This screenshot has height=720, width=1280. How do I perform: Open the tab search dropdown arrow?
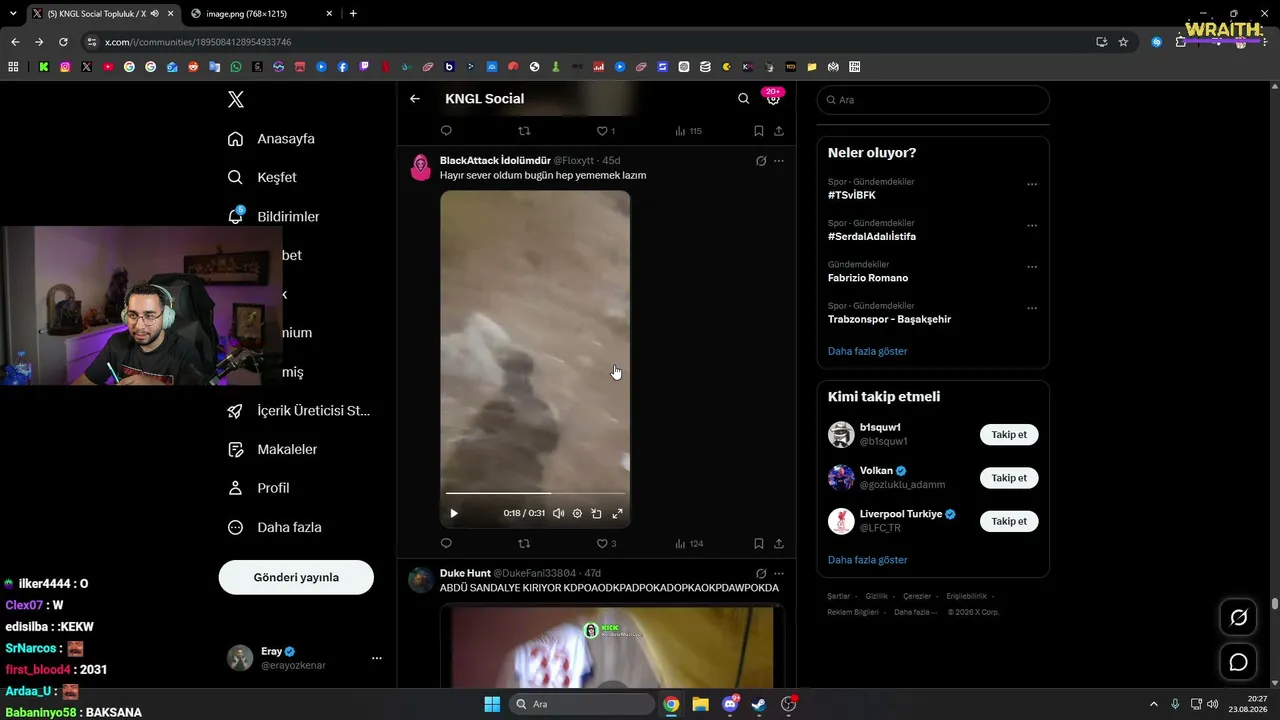pos(13,13)
